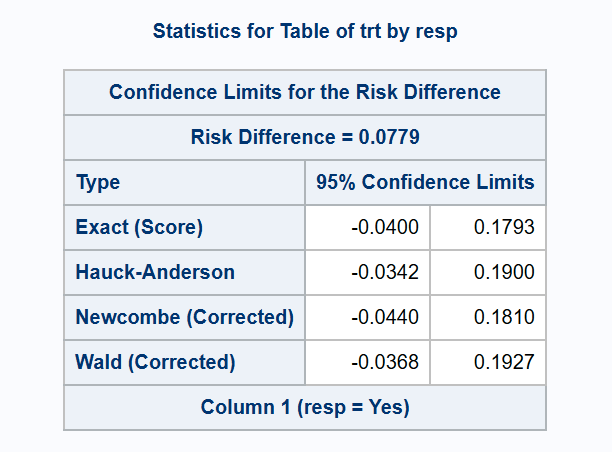Viewport: 612px width, 452px height.
Task: Click the Exact (Score) lower limit -0.0400
Action: [385, 228]
